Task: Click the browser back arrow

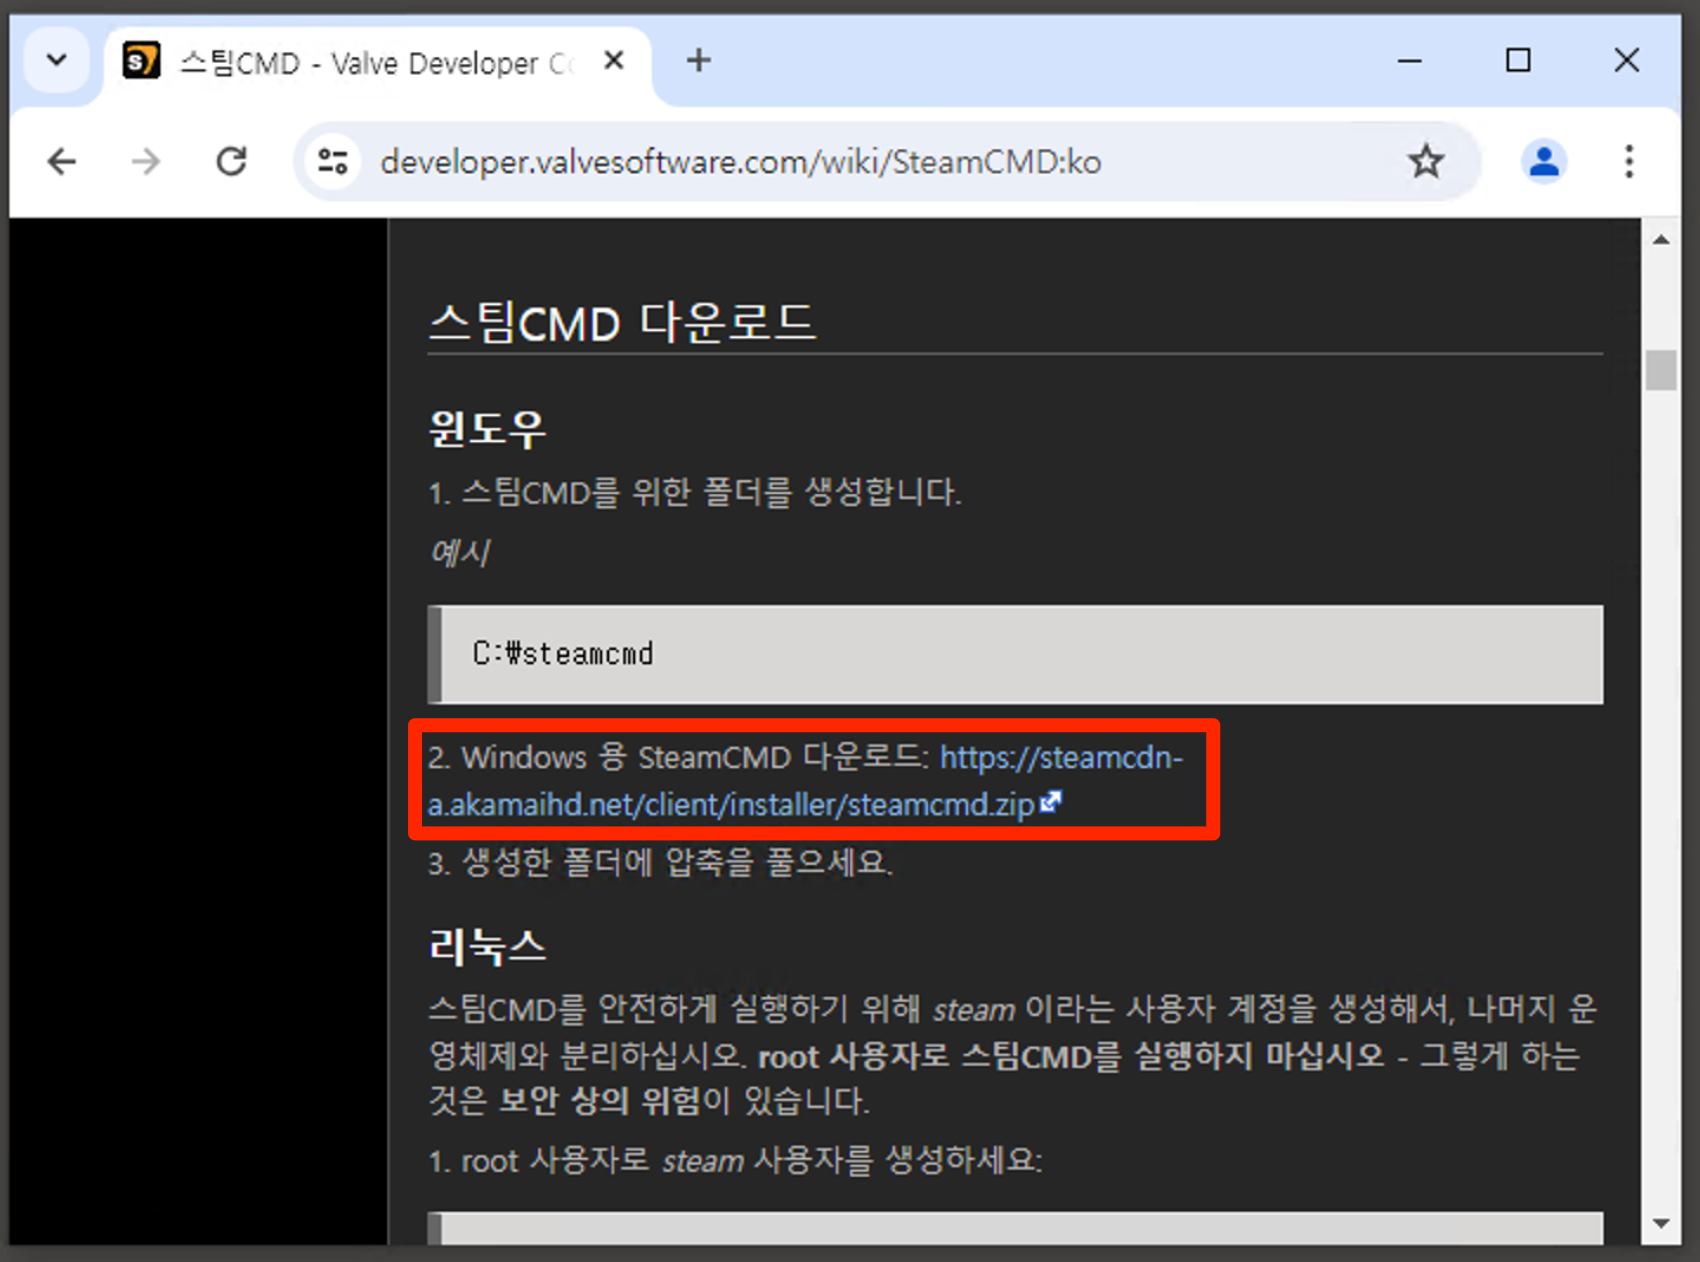Action: click(x=62, y=161)
